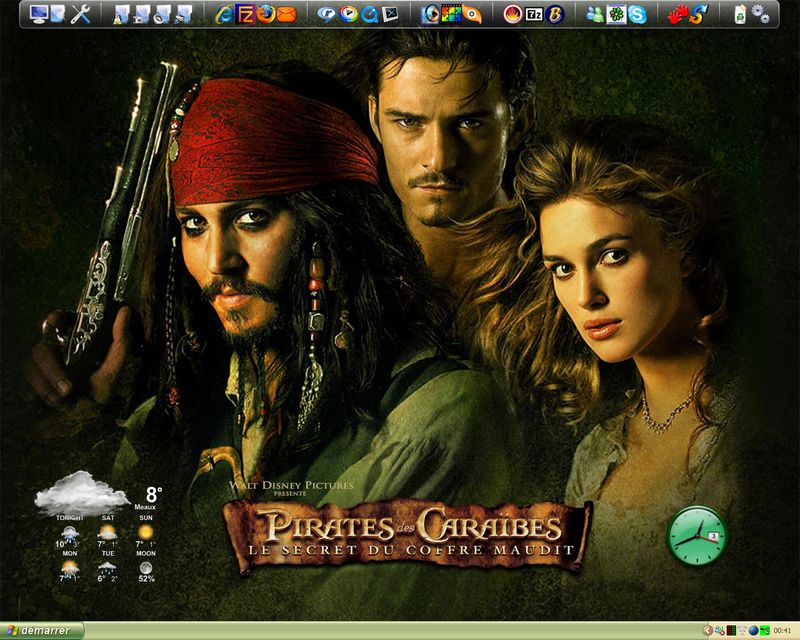800x640 pixels.
Task: Open the red hands icon in dock
Action: pyautogui.click(x=678, y=14)
